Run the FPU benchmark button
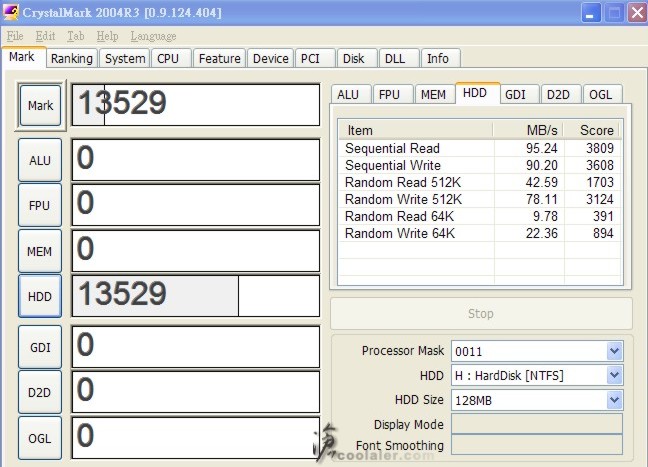The image size is (648, 467). coord(40,205)
